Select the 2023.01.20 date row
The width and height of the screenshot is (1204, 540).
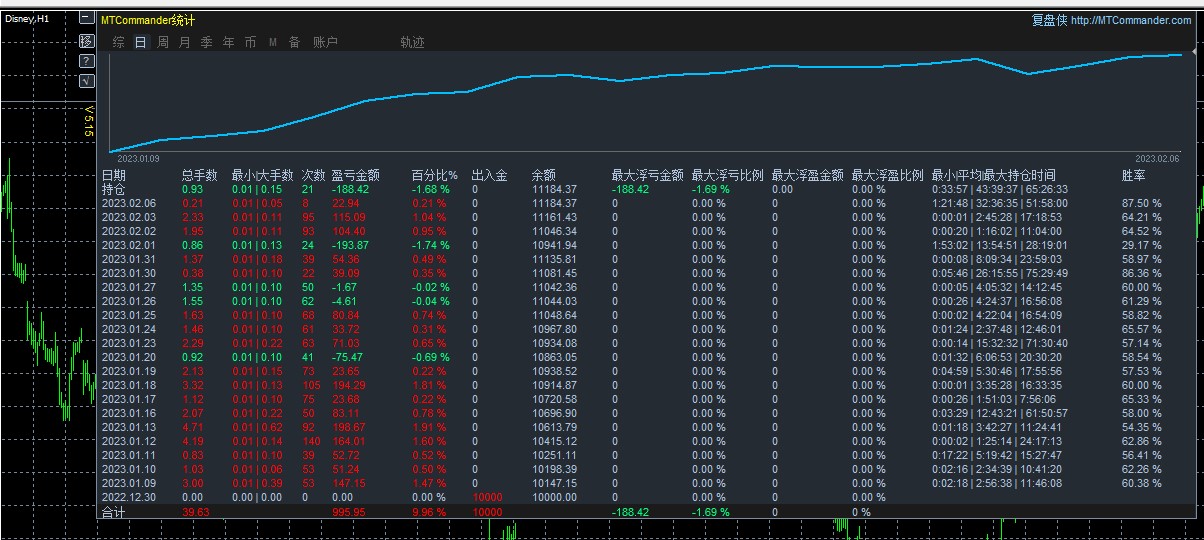tap(129, 357)
